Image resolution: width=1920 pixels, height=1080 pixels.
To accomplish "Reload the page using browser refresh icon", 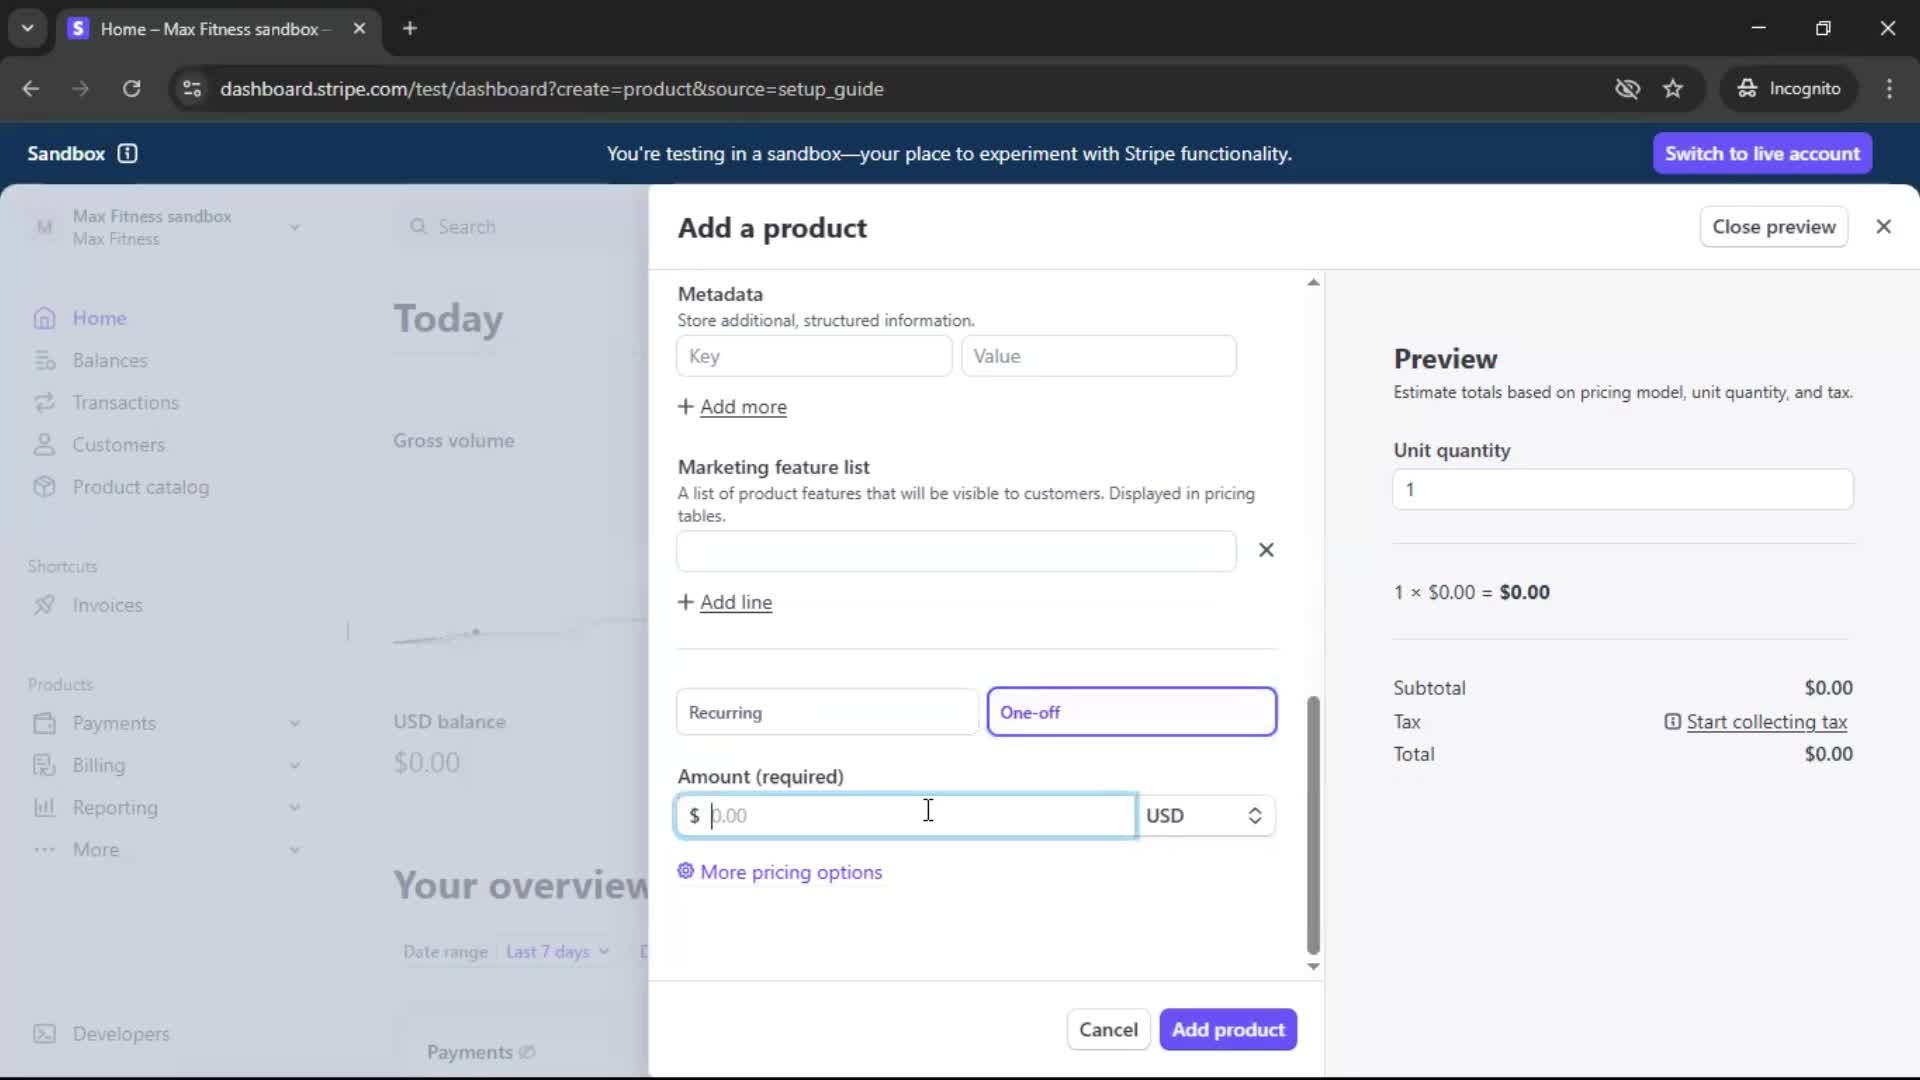I will pyautogui.click(x=131, y=89).
